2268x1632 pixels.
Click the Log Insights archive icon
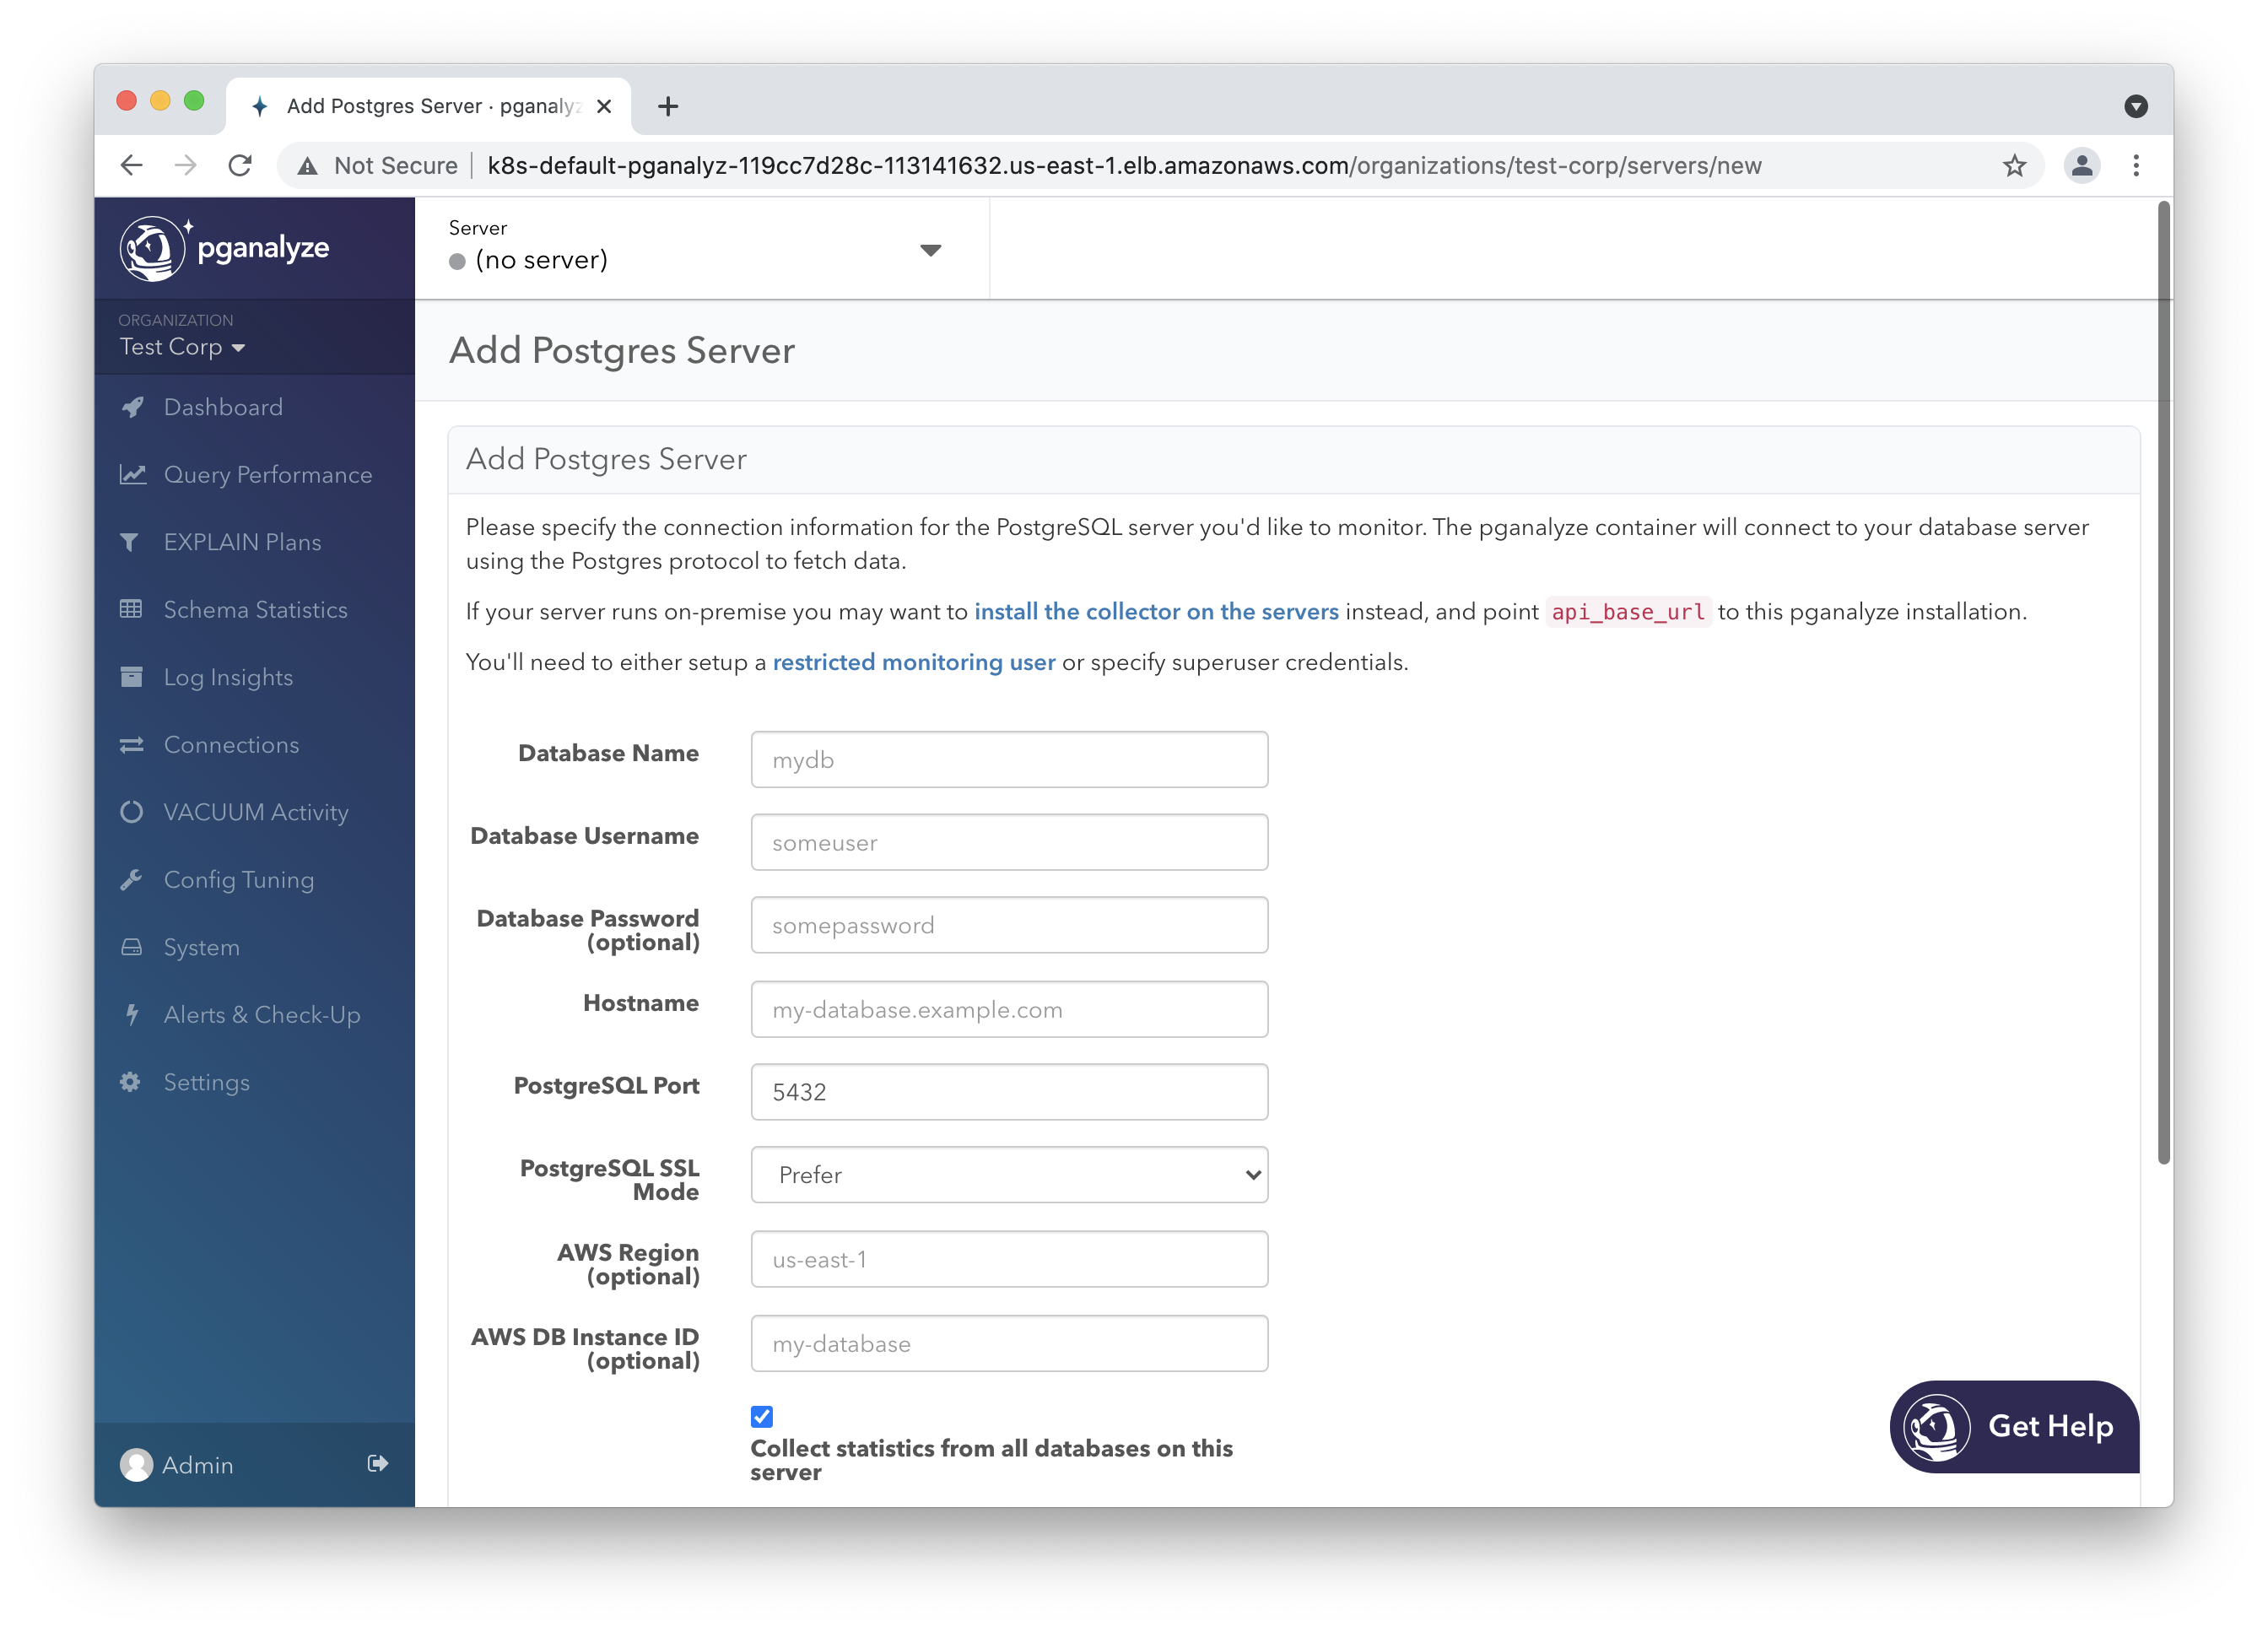(x=131, y=677)
